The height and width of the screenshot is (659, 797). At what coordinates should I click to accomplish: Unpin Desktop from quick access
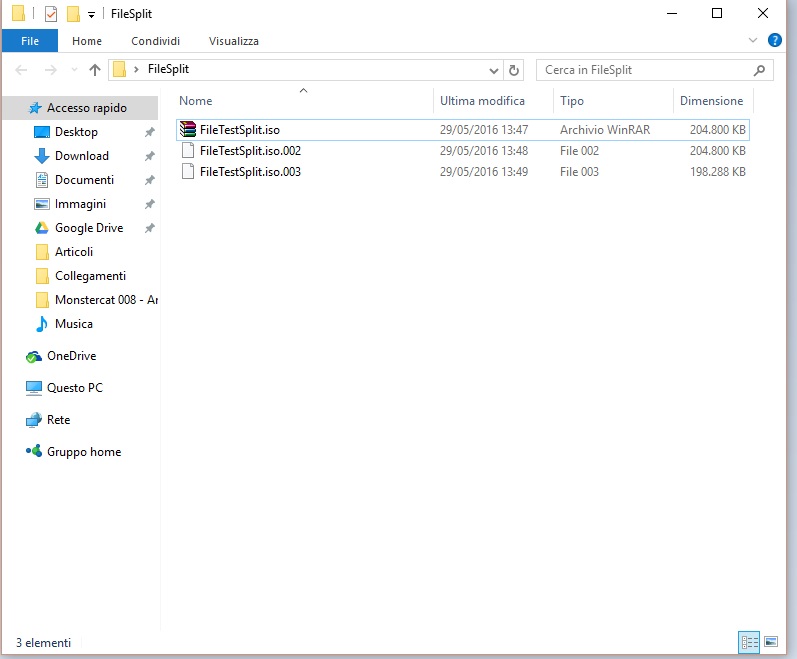point(149,132)
